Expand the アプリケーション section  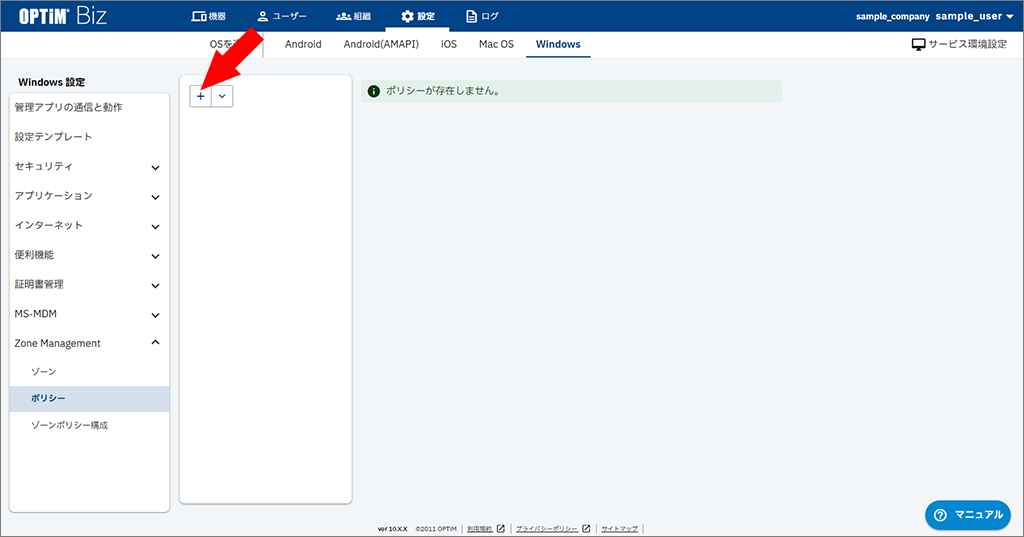(89, 196)
